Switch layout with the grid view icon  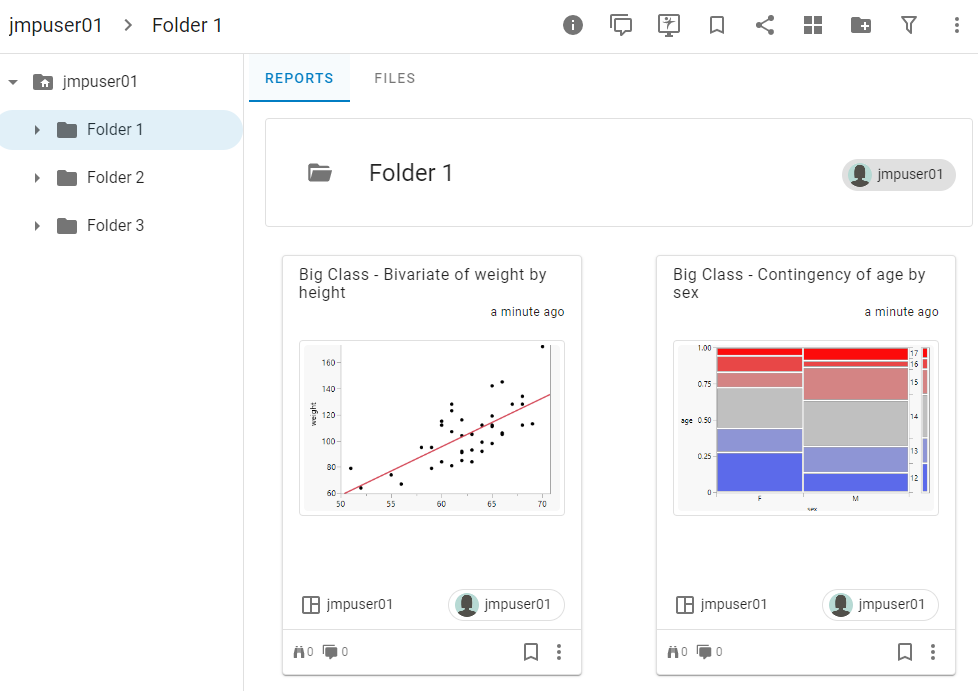coord(813,25)
